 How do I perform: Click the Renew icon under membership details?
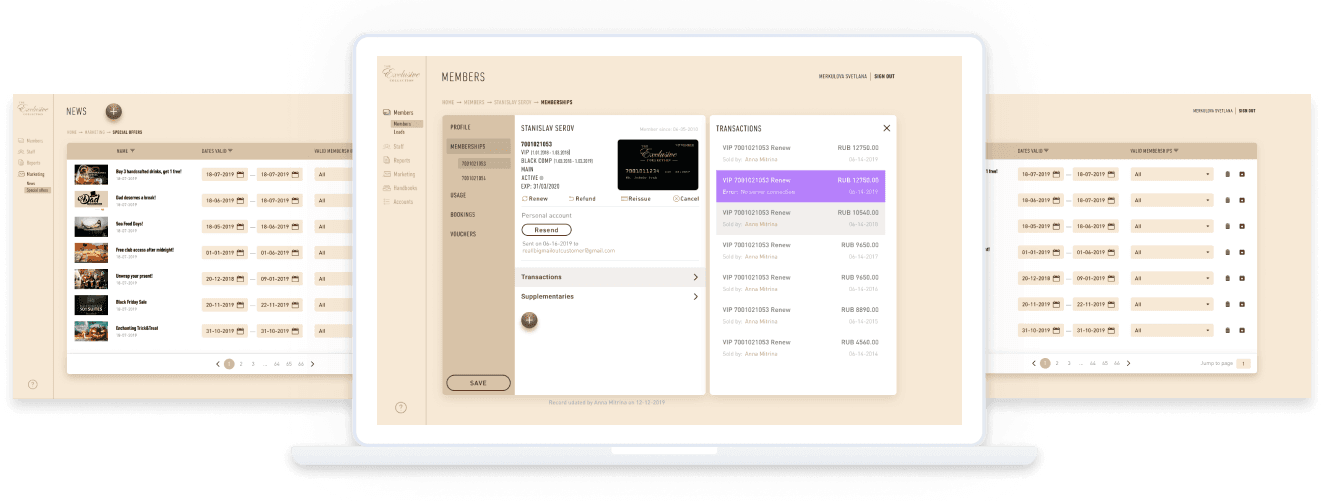pyautogui.click(x=524, y=199)
